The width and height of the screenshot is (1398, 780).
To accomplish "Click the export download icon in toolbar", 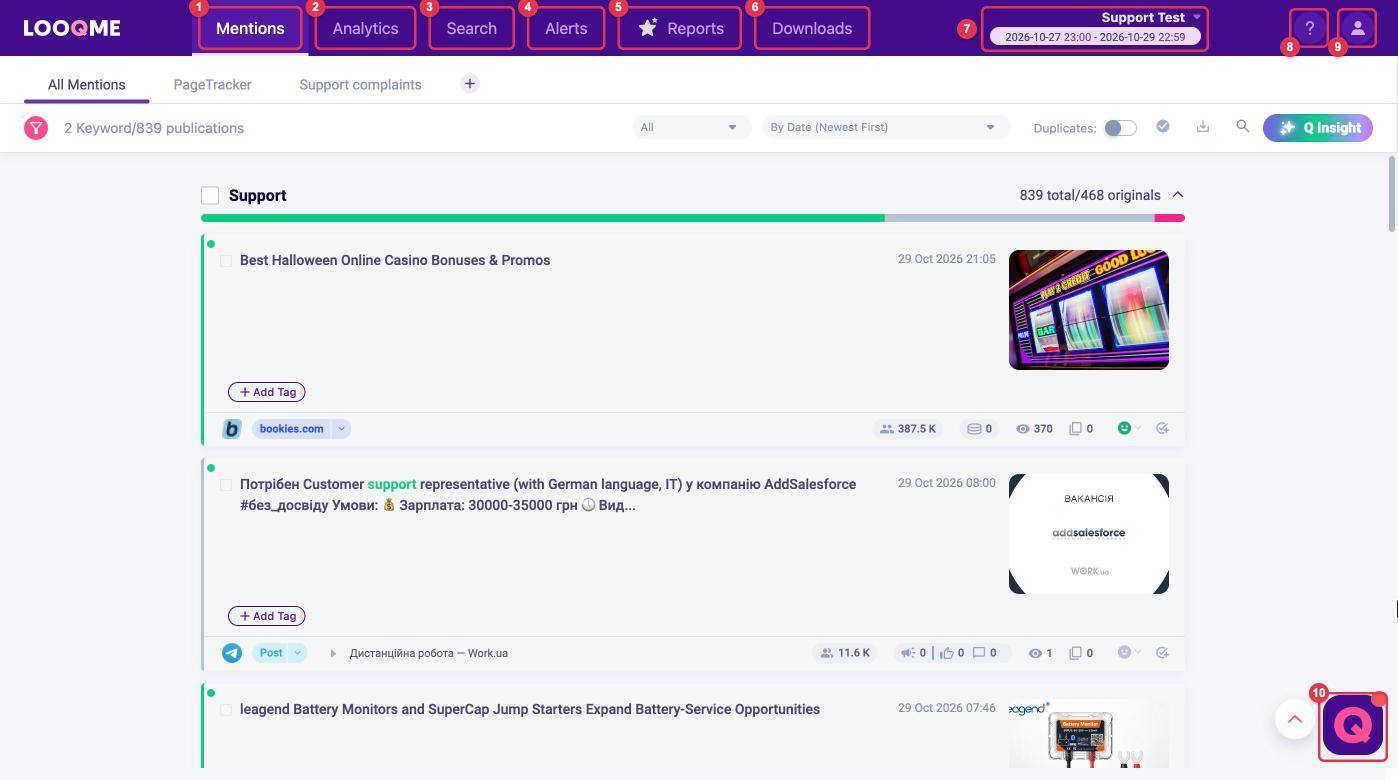I will pyautogui.click(x=1203, y=127).
